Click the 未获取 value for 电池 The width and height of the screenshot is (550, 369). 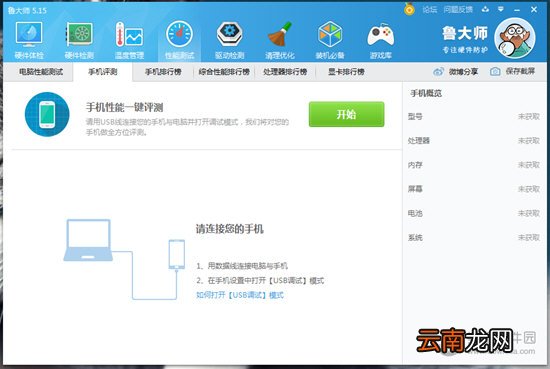tap(529, 213)
